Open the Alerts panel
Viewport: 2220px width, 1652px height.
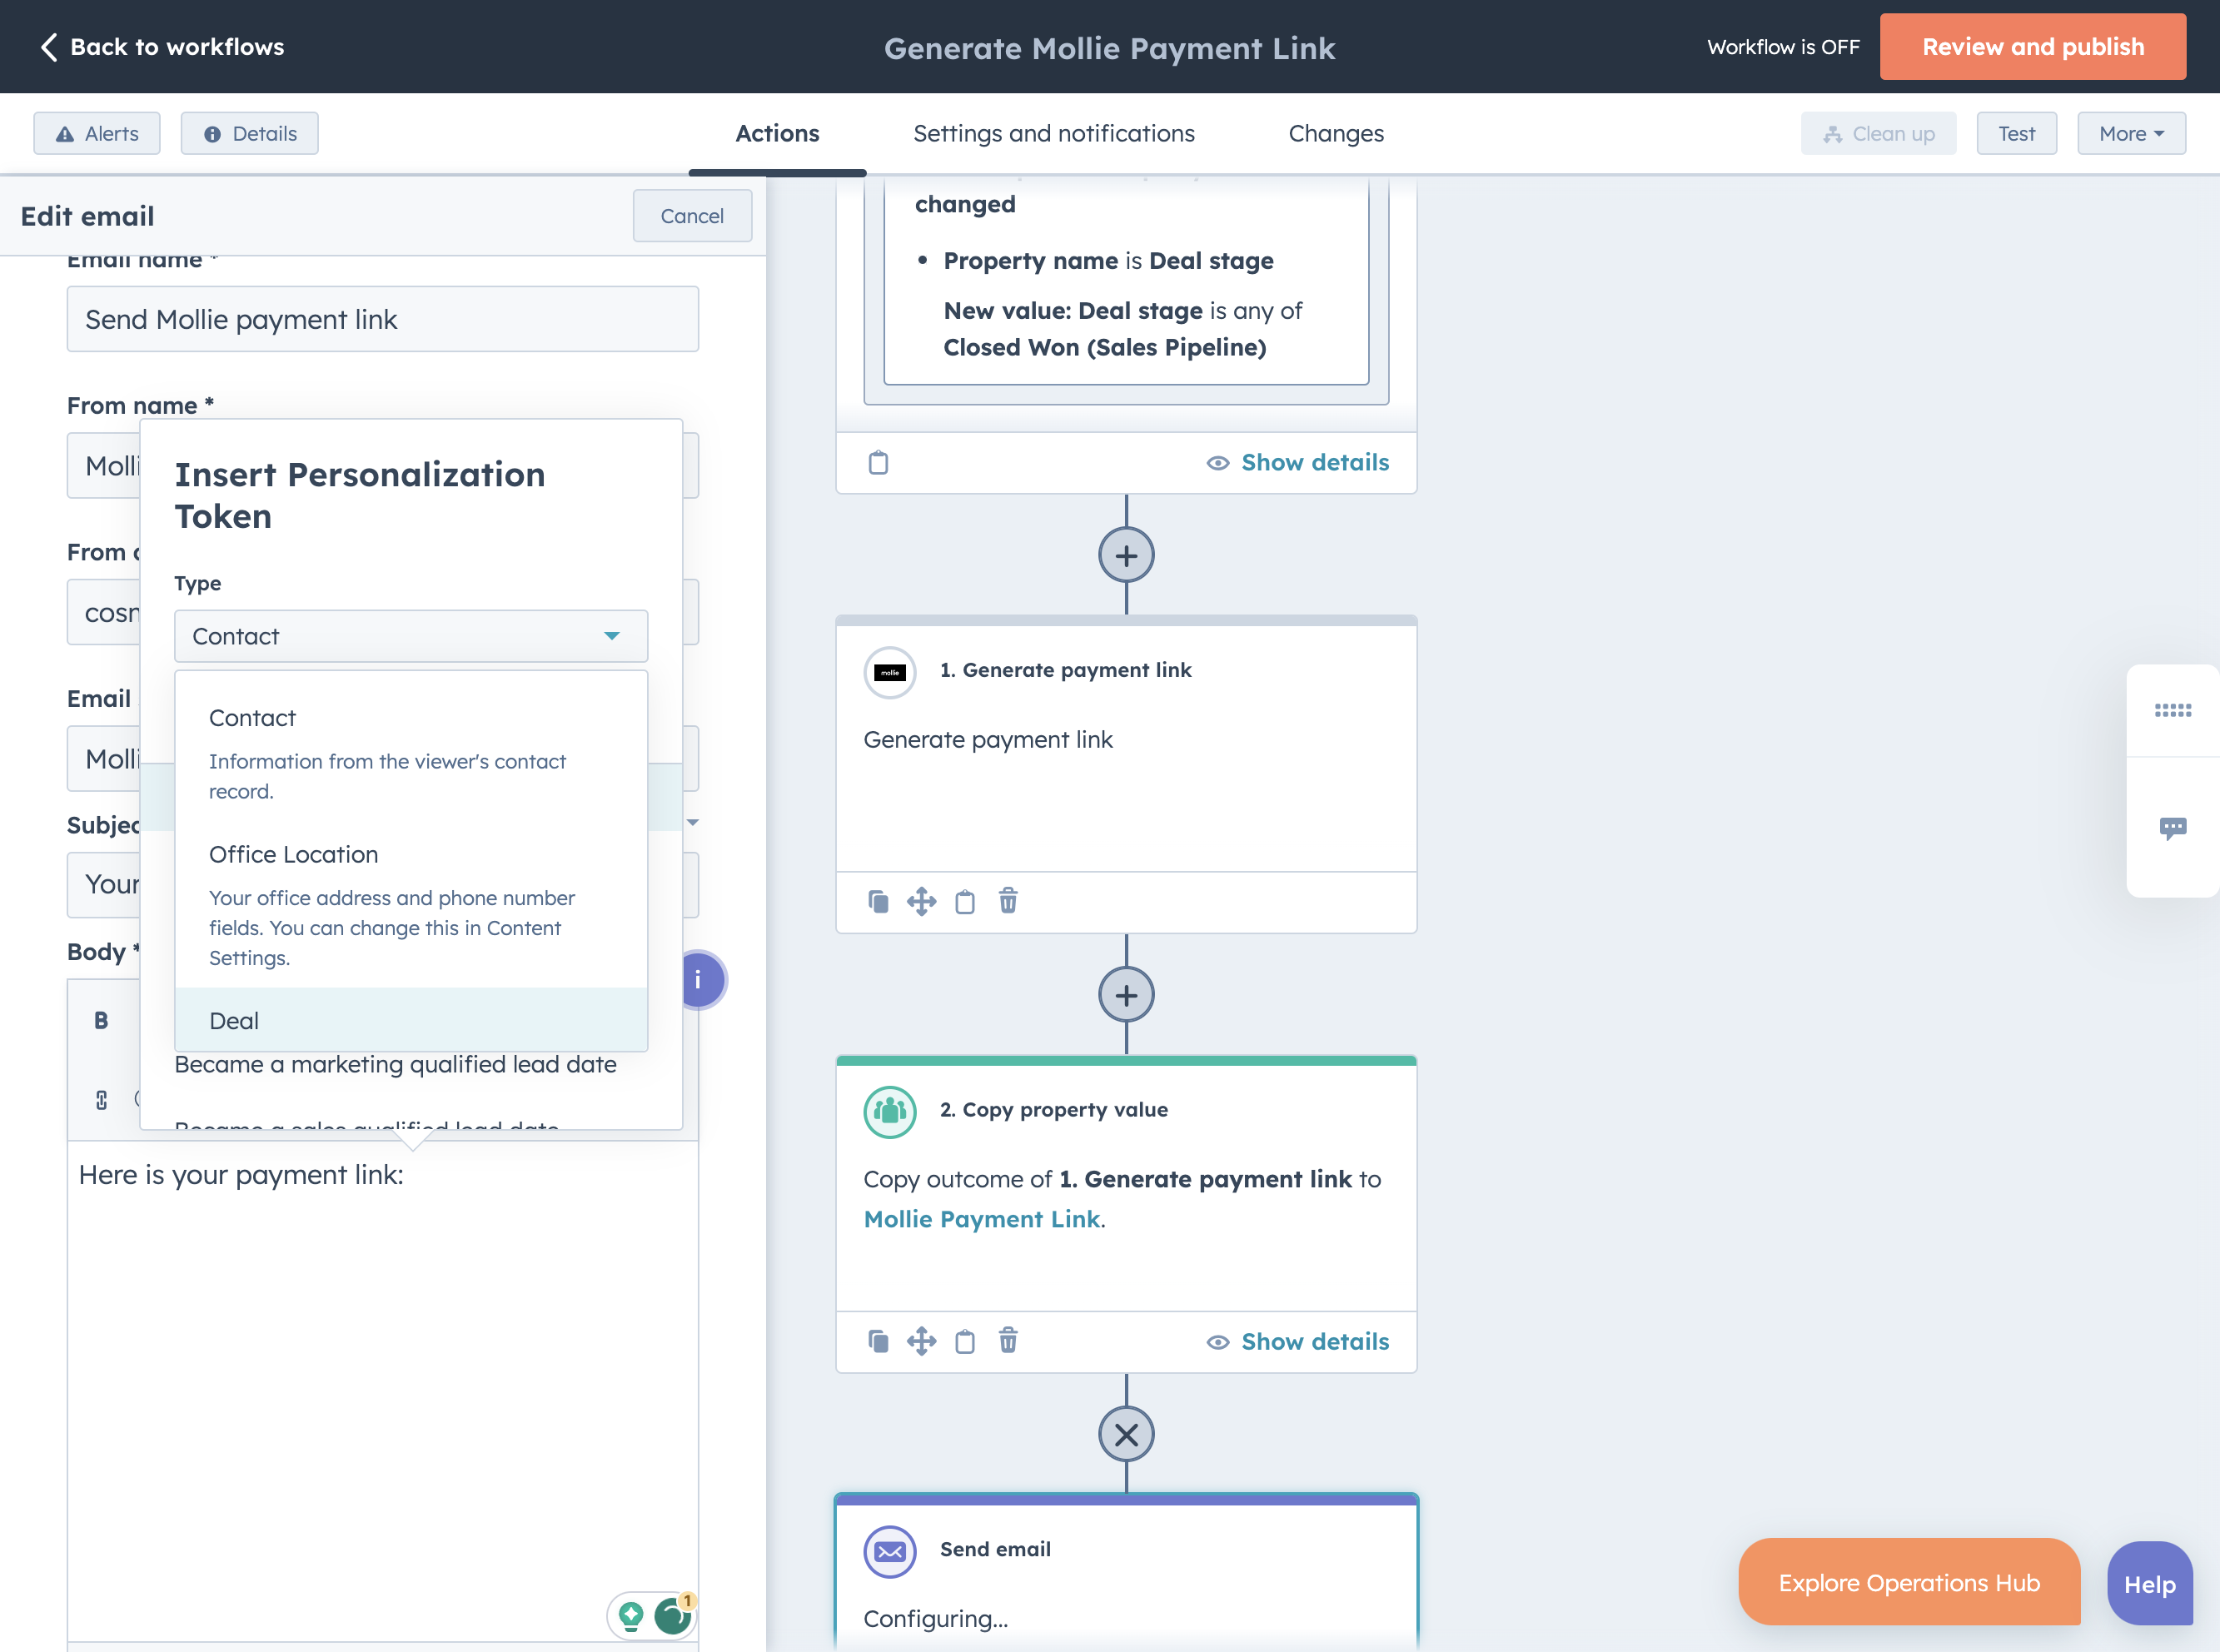click(x=97, y=133)
